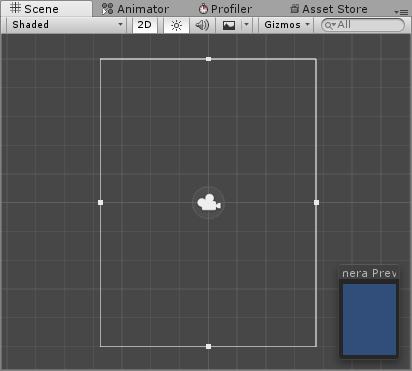The width and height of the screenshot is (412, 371).
Task: Click the right handle of camera frame
Action: pyautogui.click(x=316, y=202)
